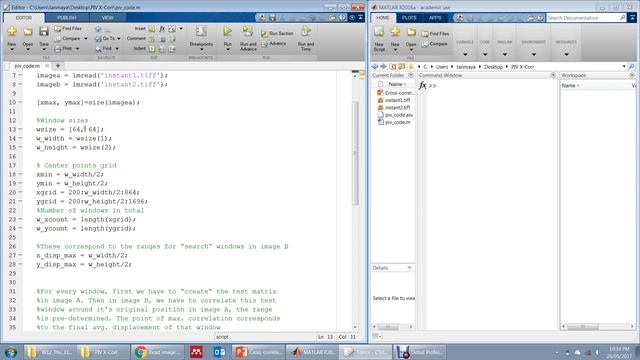640x360 pixels.
Task: Click Compare in the MATLAB window toolstrip
Action: pos(434,44)
